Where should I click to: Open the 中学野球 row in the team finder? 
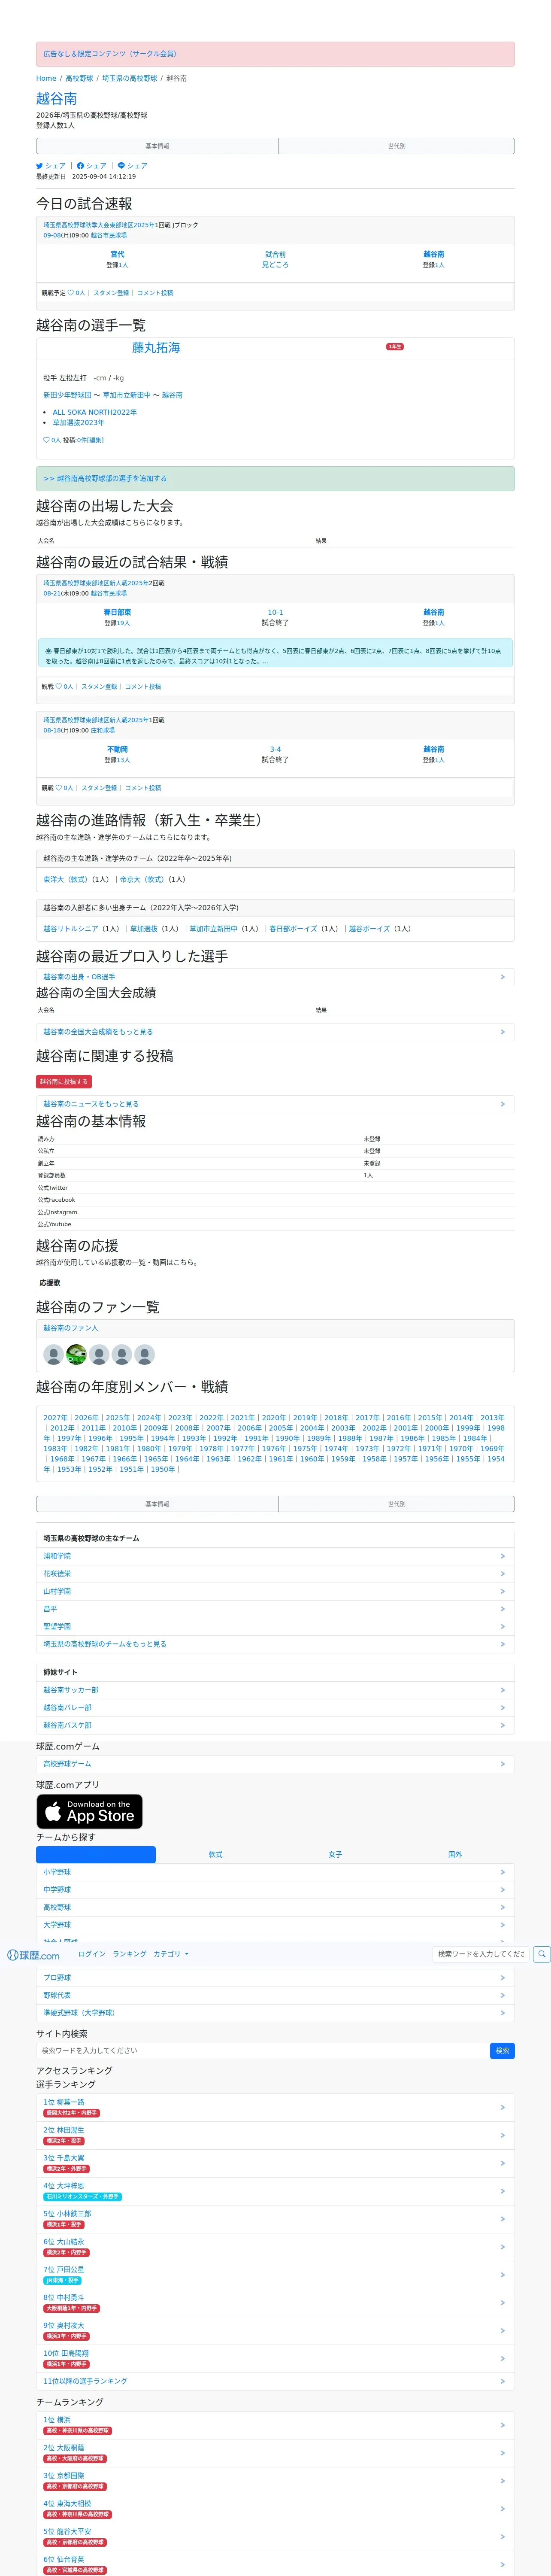pyautogui.click(x=275, y=1890)
